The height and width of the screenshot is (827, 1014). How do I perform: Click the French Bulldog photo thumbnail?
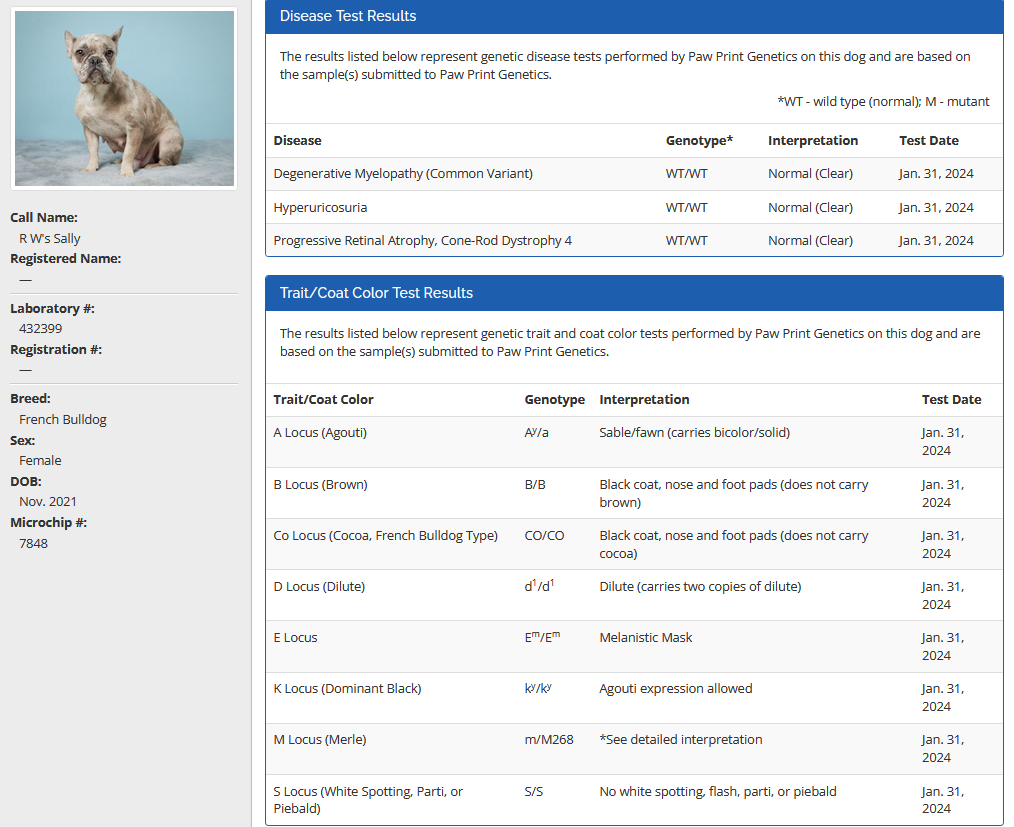pyautogui.click(x=124, y=98)
